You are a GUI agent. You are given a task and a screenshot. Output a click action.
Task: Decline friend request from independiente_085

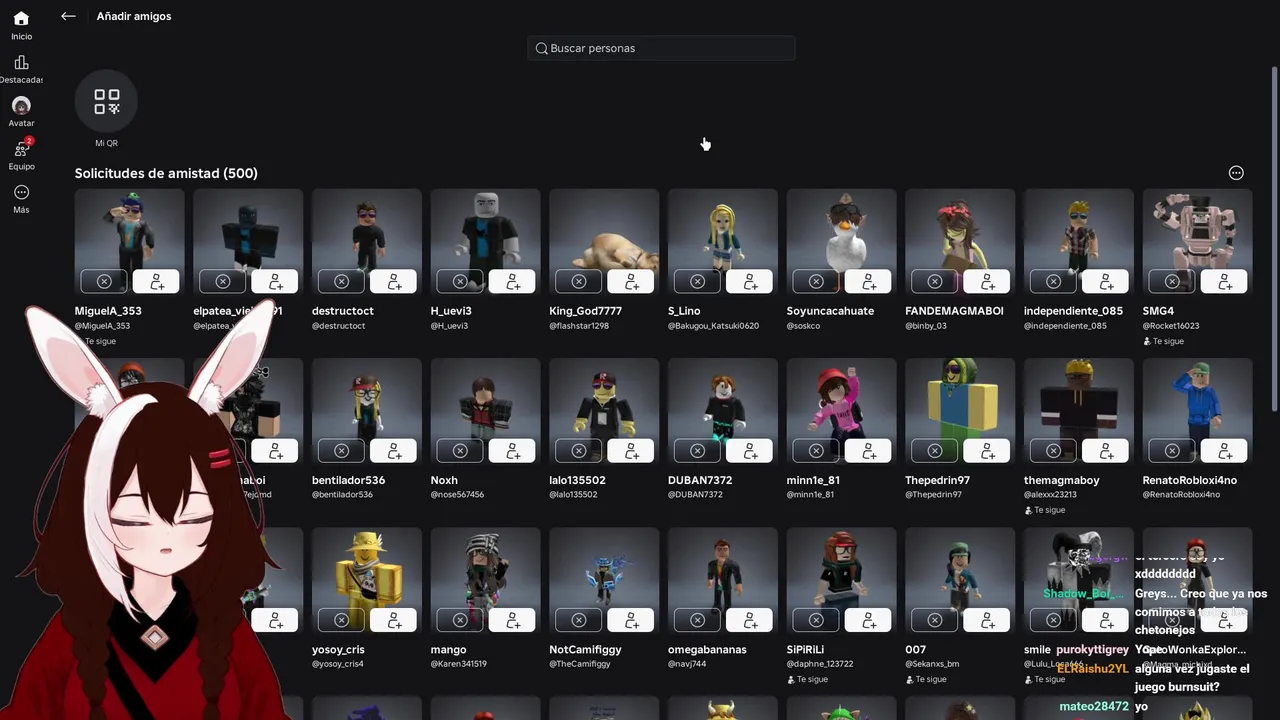(x=1053, y=282)
